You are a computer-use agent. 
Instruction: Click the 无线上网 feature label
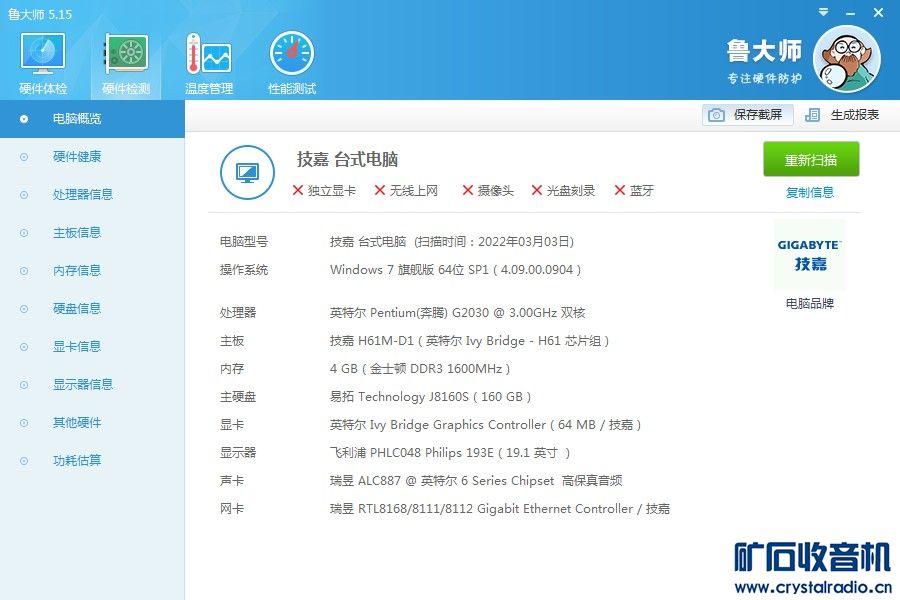coord(414,191)
